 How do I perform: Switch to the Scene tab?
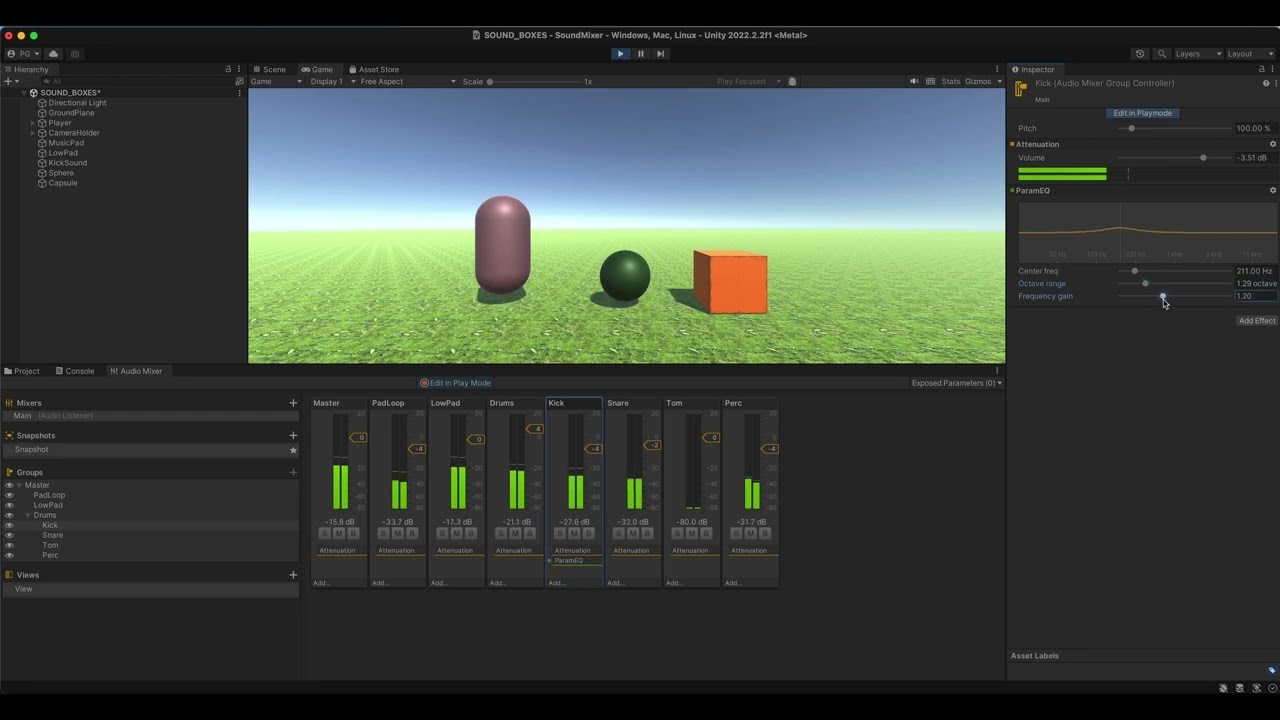[x=269, y=70]
